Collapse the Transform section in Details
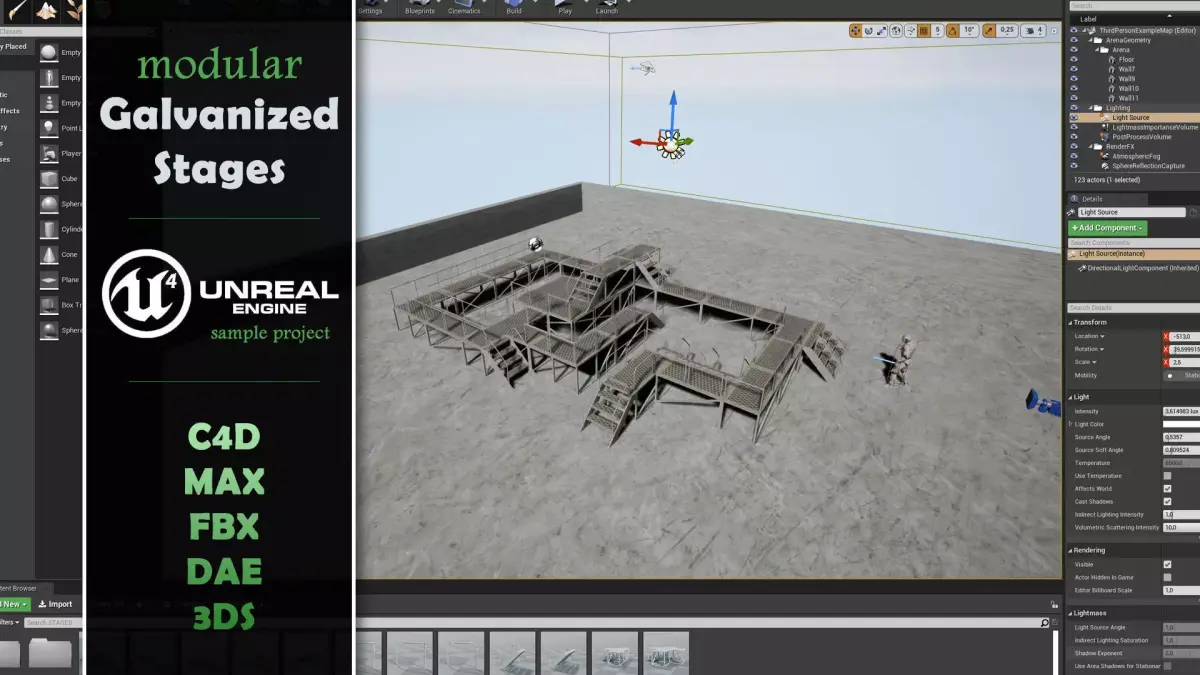This screenshot has width=1200, height=675. coord(1071,322)
